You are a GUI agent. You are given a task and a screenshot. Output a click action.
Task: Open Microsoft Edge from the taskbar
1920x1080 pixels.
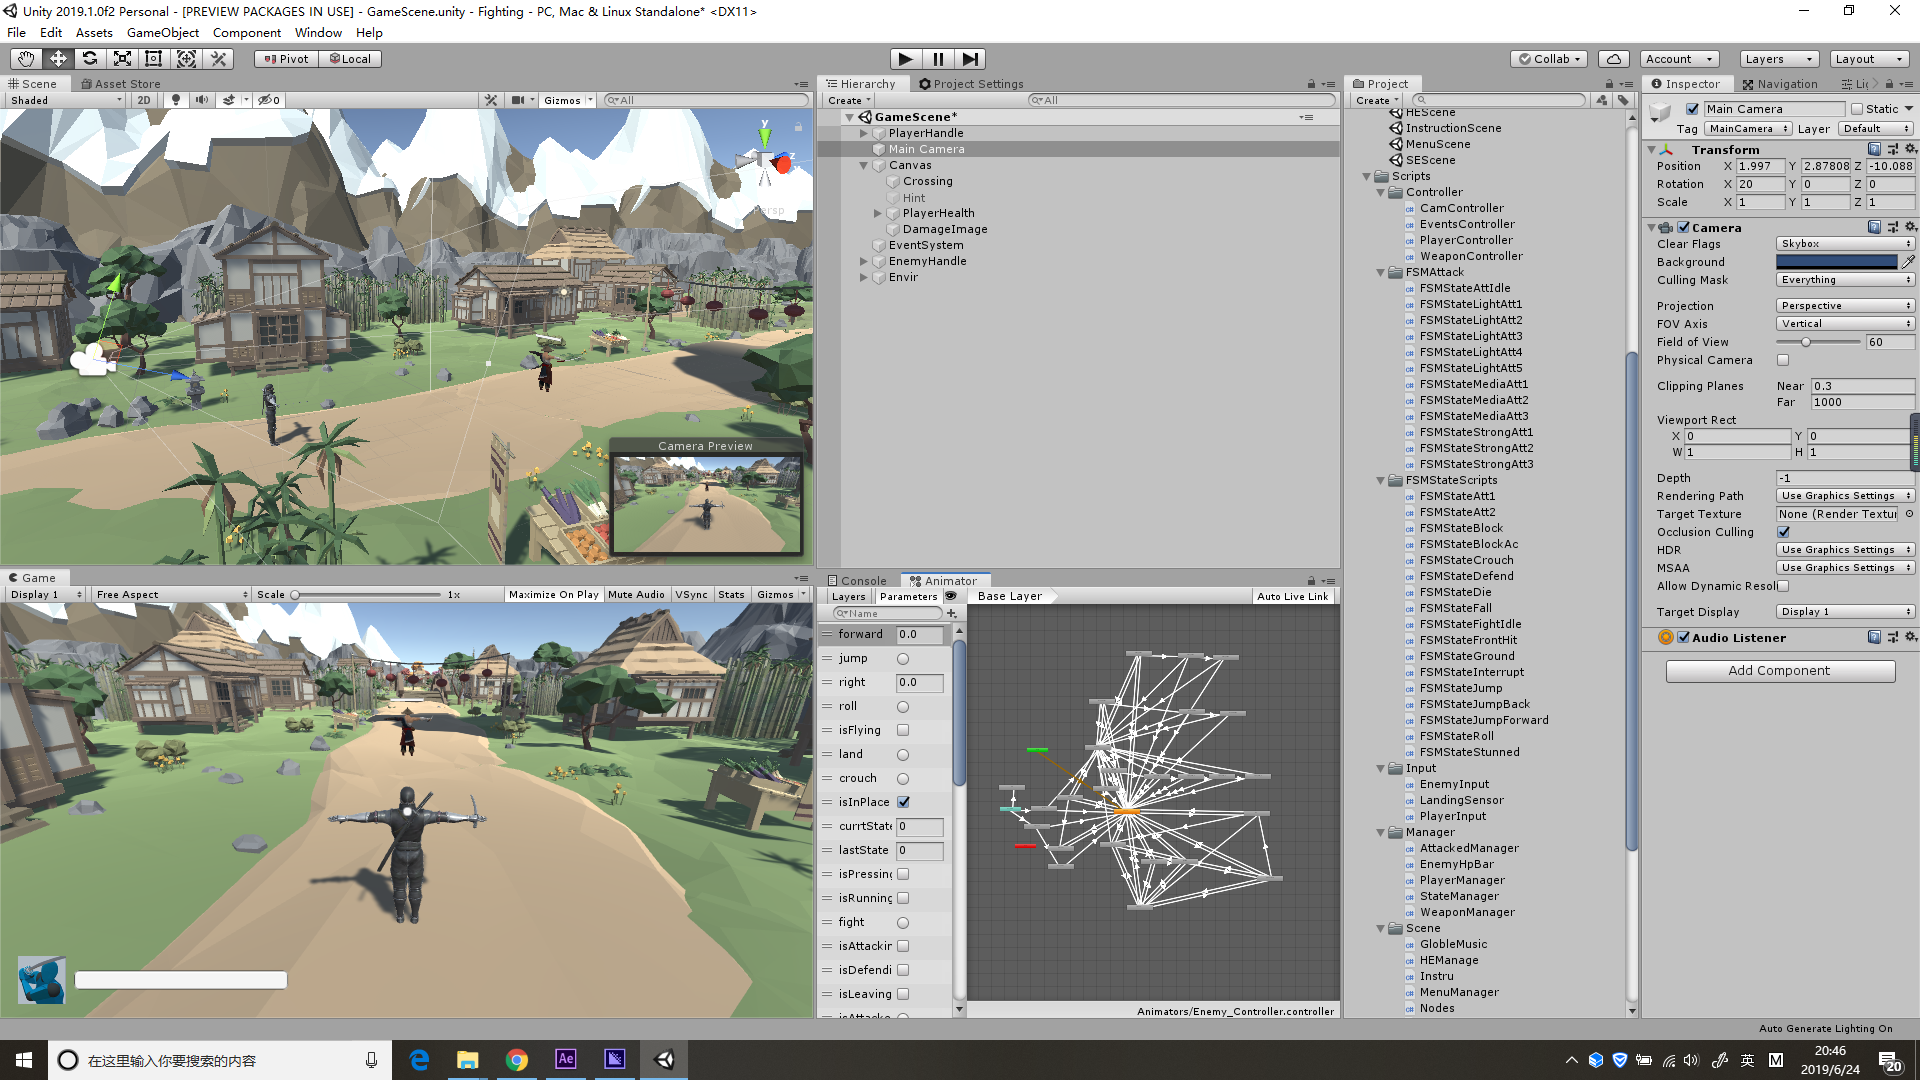pos(419,1060)
